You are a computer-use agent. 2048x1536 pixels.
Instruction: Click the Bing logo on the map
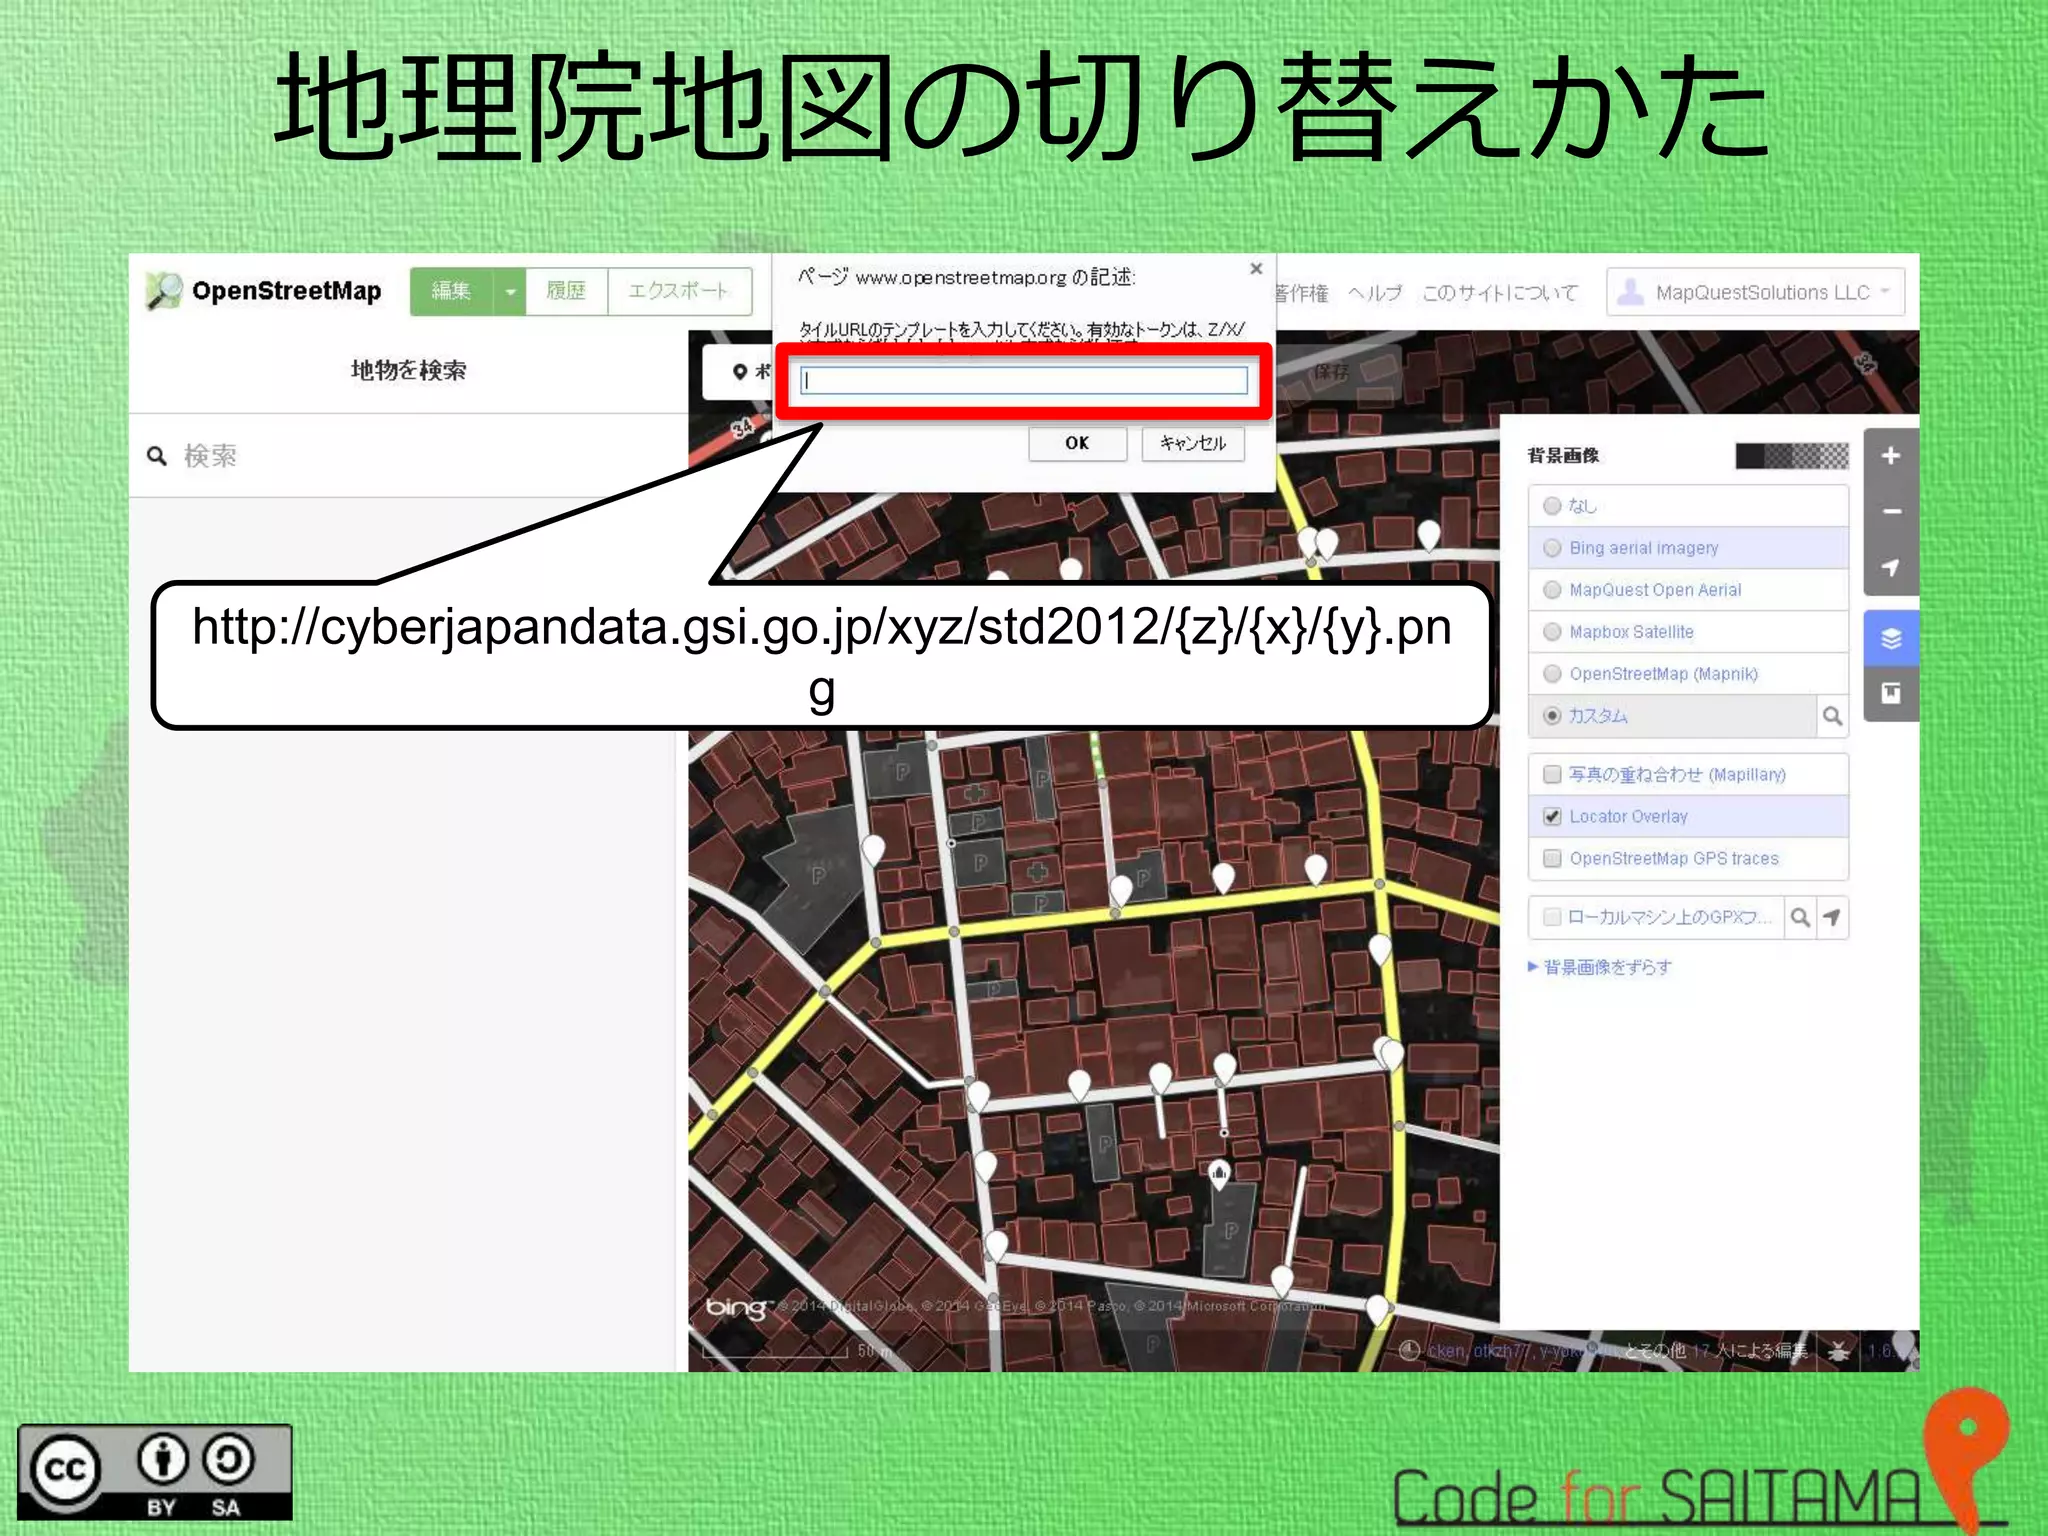736,1307
